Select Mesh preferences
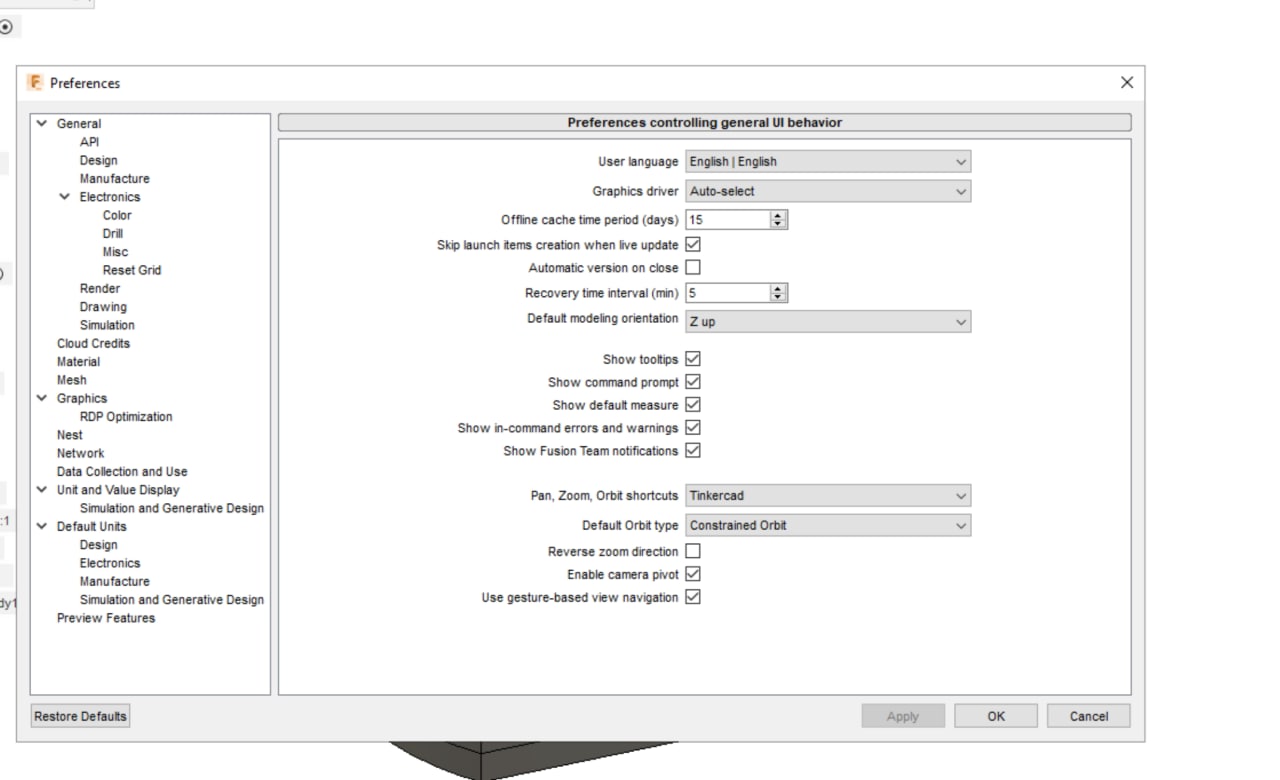 pos(72,380)
